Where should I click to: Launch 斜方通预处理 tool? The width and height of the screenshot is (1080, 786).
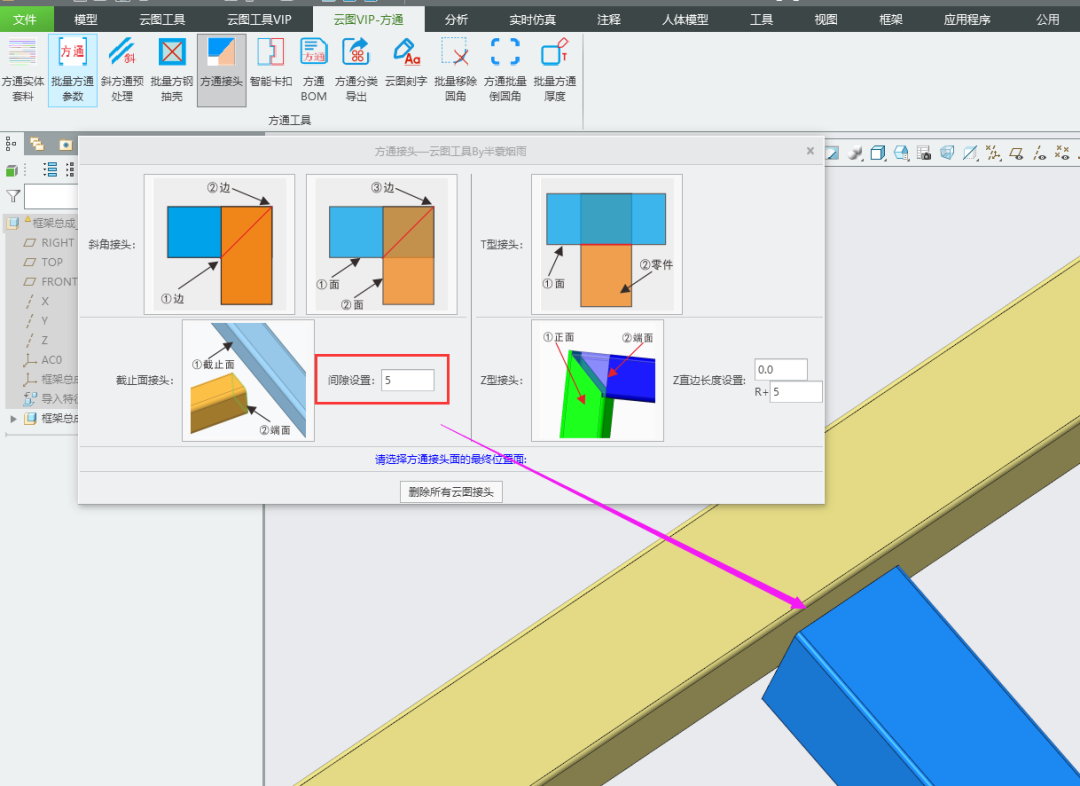coord(122,70)
